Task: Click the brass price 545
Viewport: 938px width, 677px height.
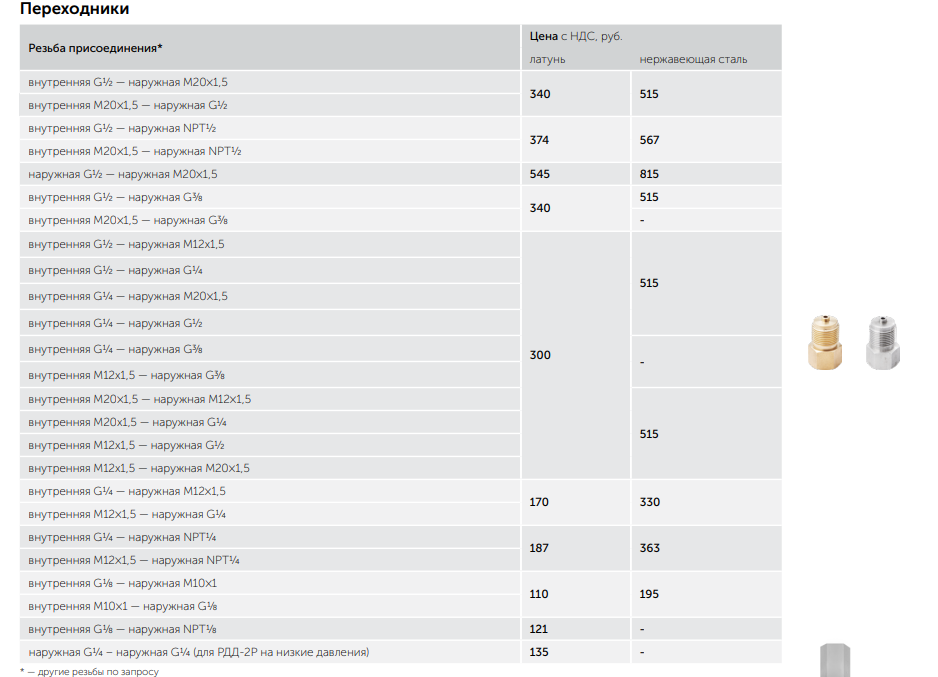Action: 540,174
